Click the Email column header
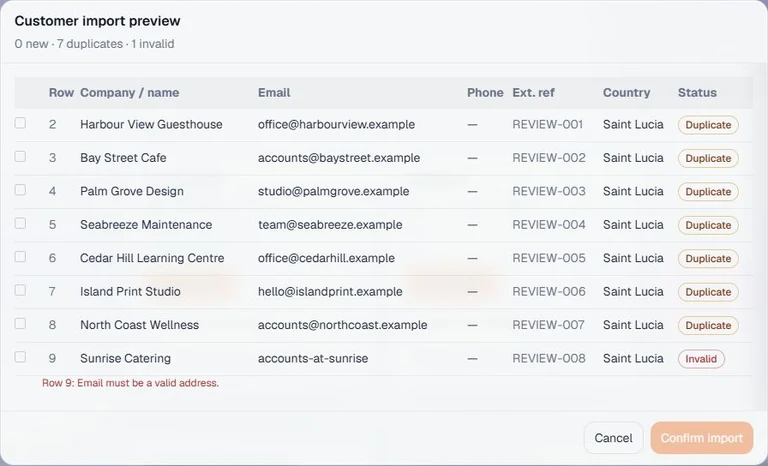This screenshot has width=768, height=466. click(x=274, y=93)
